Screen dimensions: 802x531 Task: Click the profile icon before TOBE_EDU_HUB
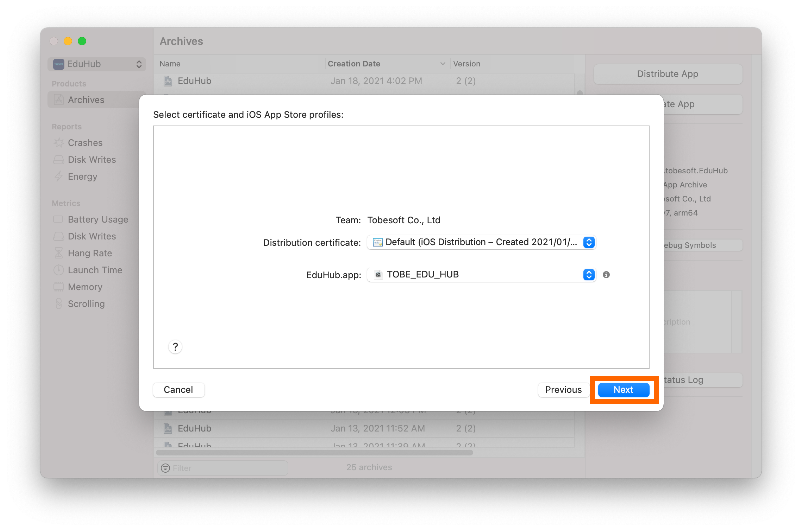click(x=378, y=275)
